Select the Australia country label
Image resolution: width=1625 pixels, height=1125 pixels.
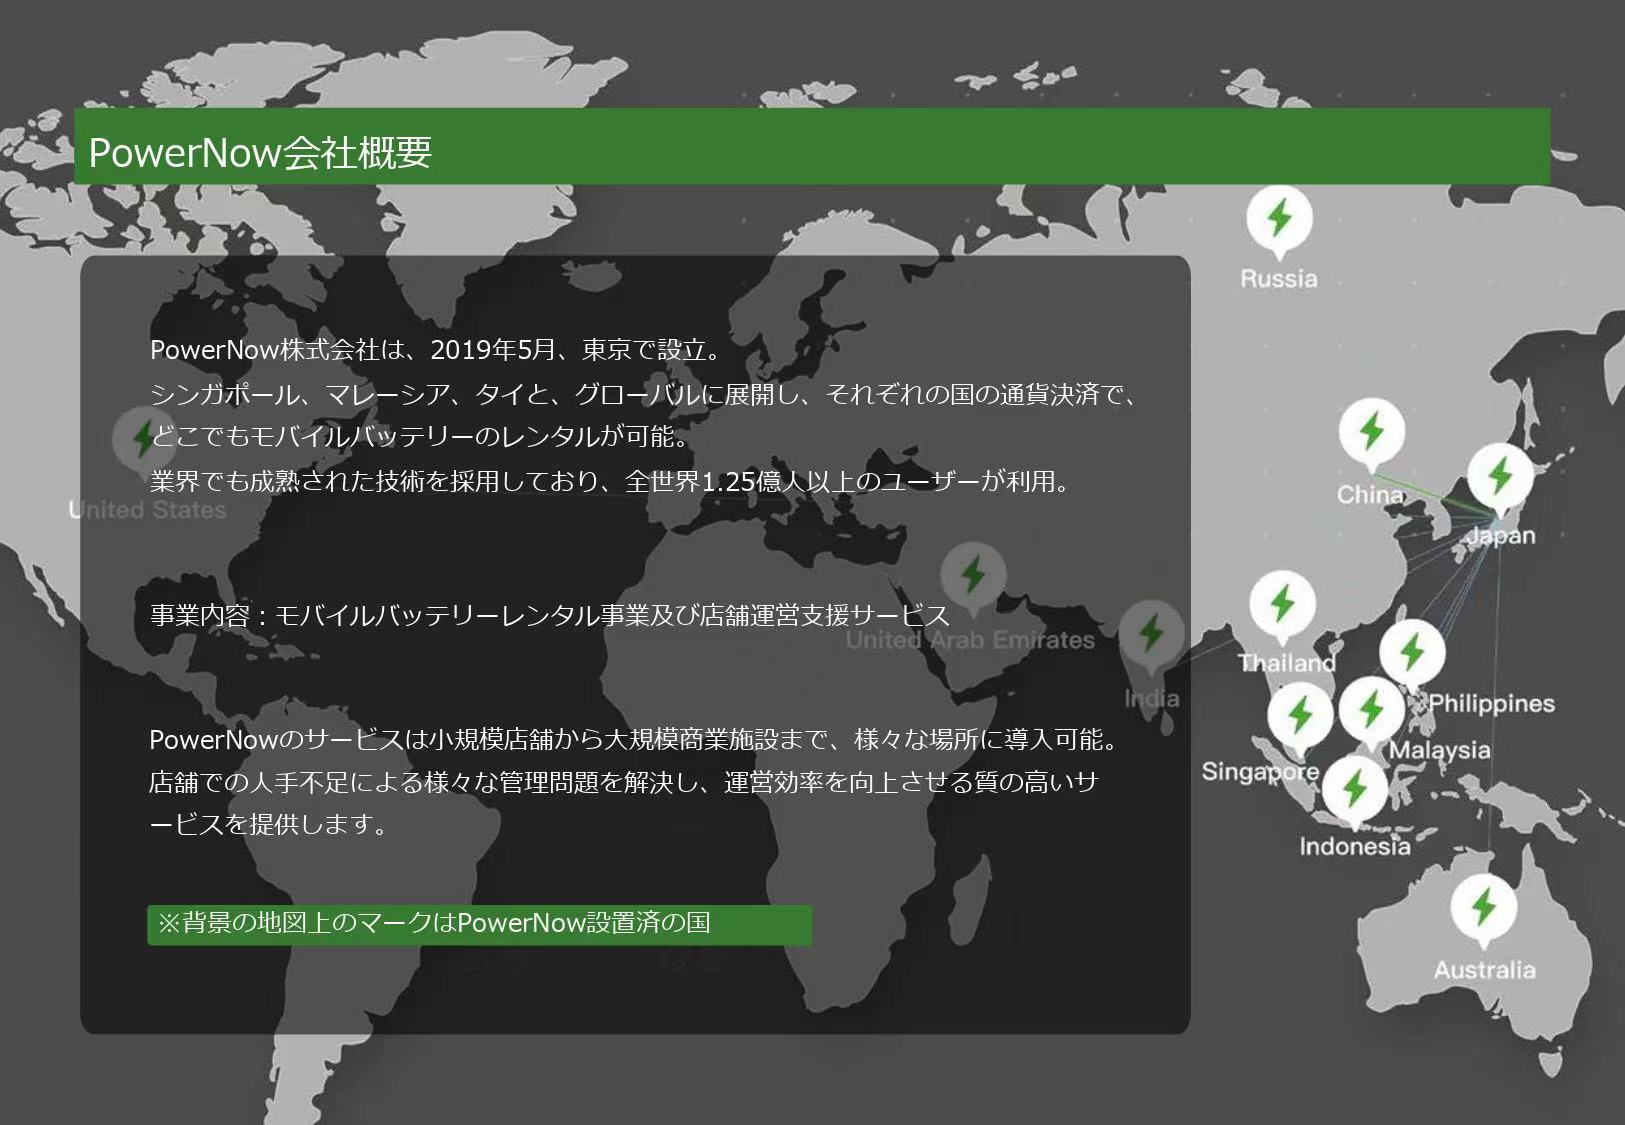click(x=1484, y=970)
